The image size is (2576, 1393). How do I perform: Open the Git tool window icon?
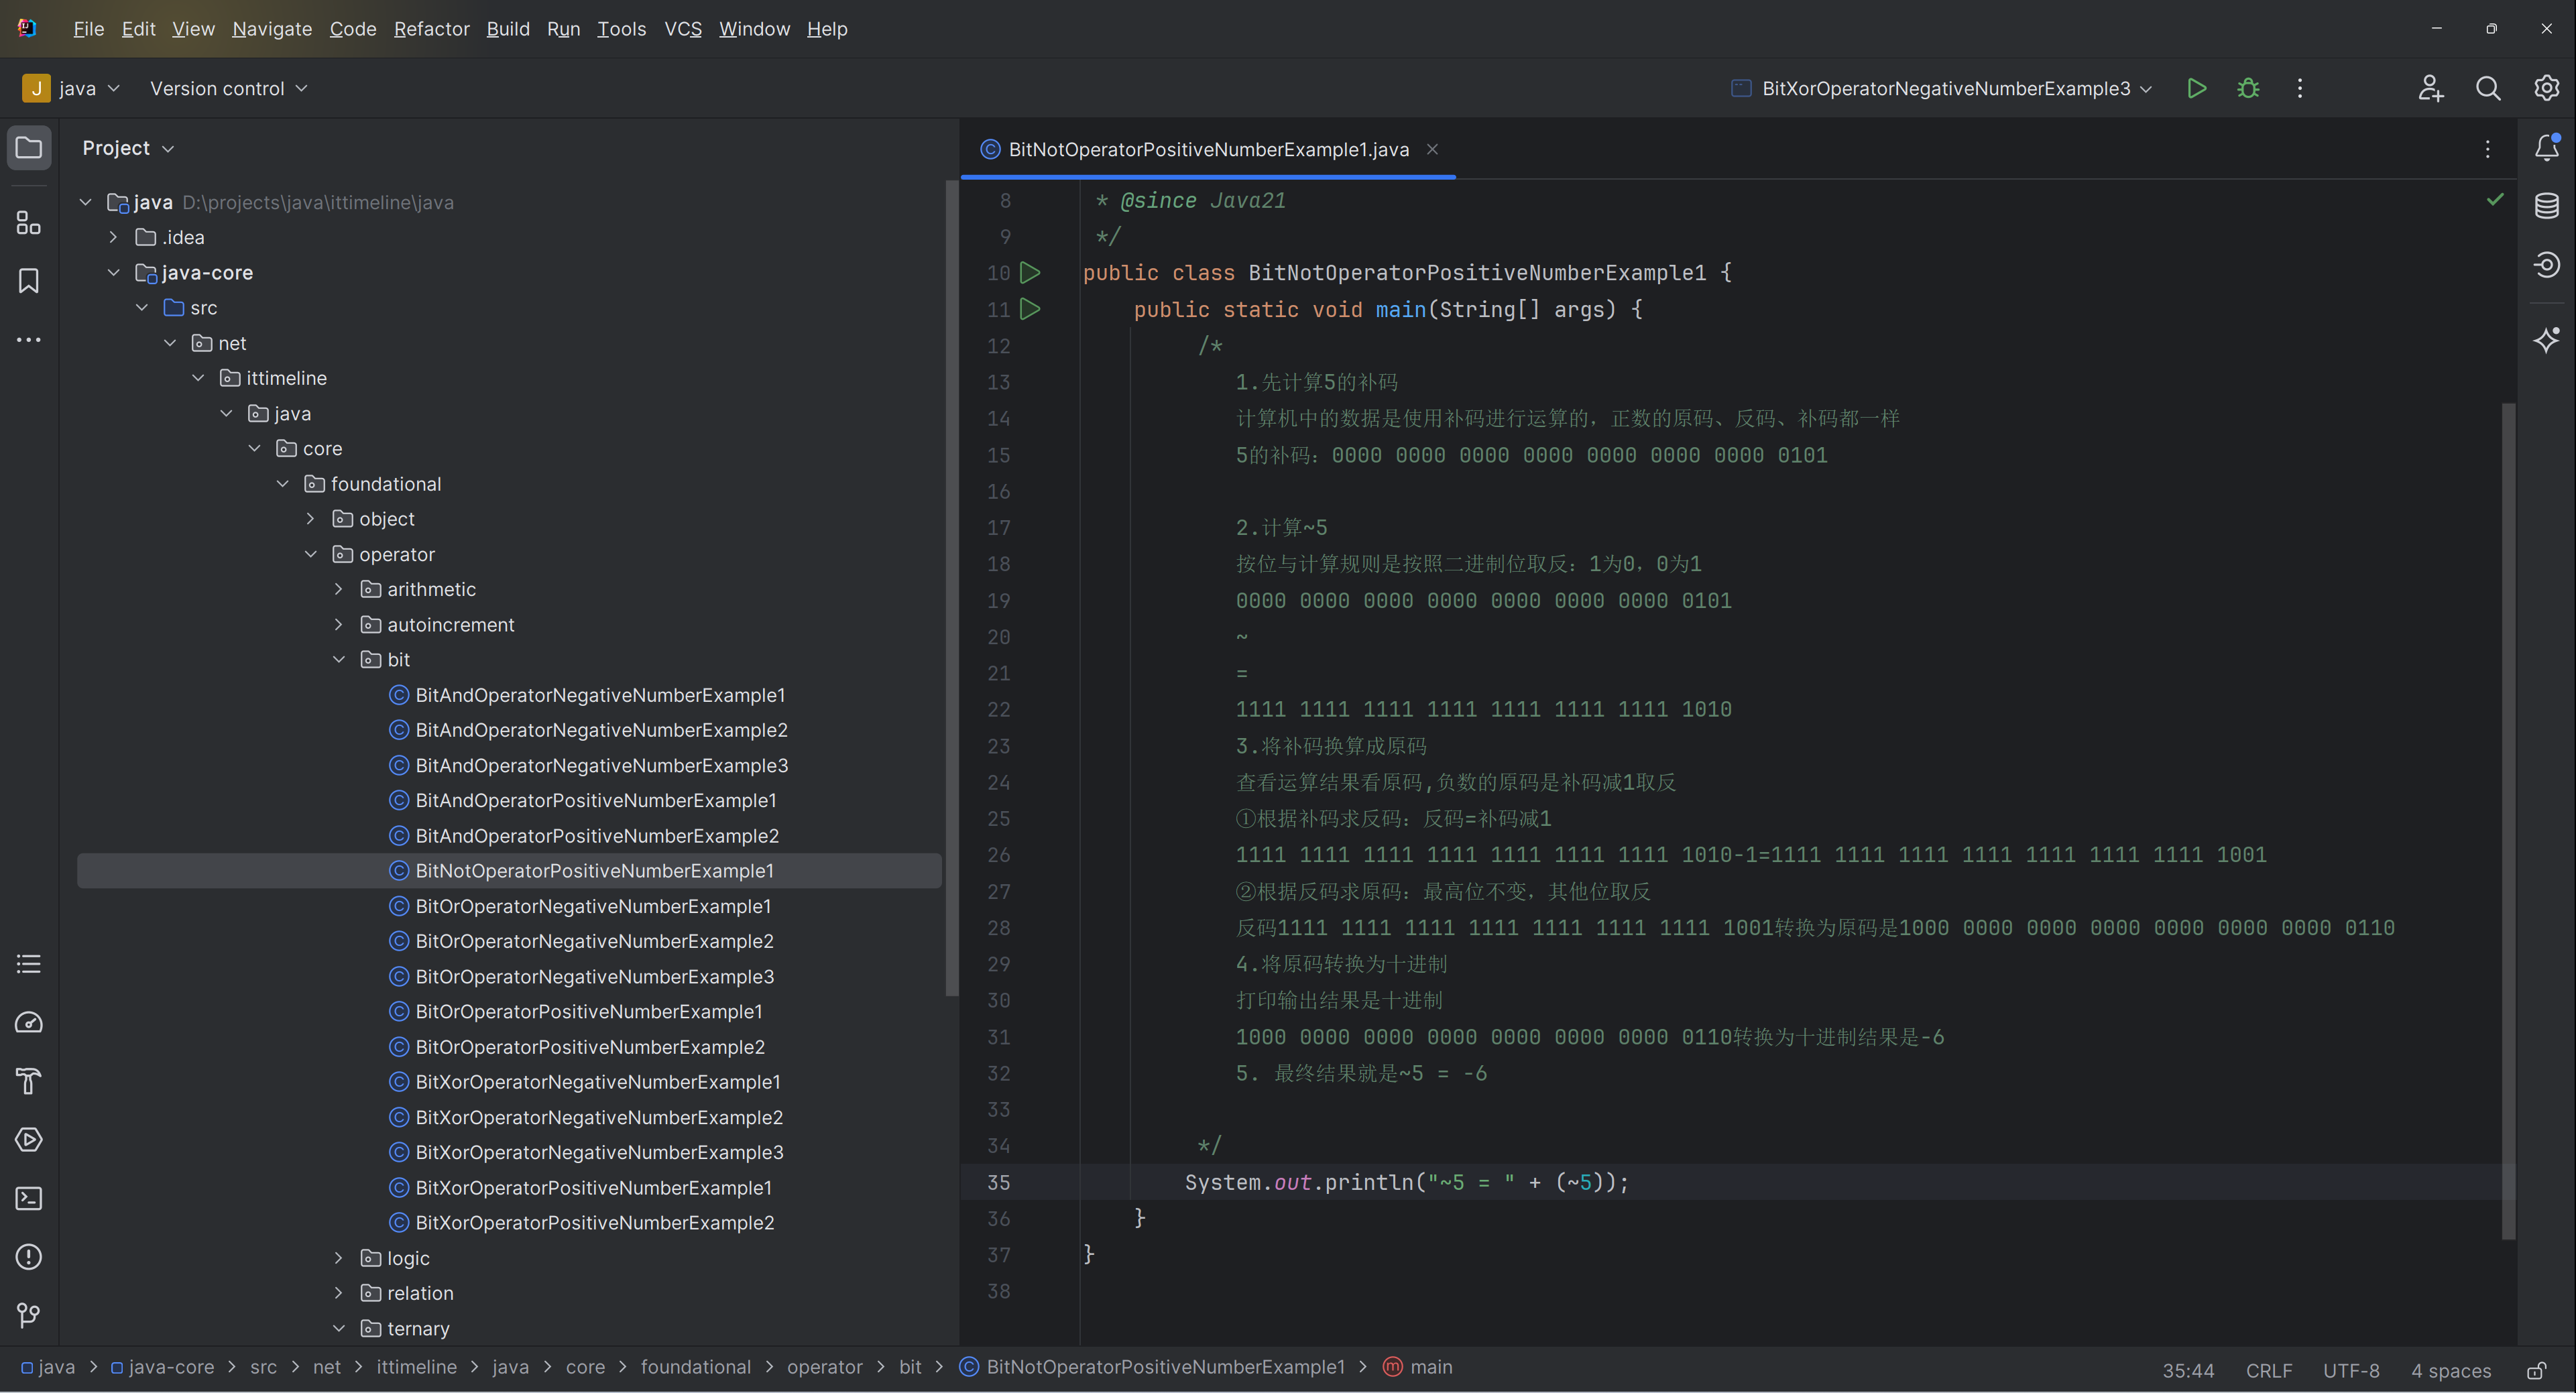(29, 1316)
